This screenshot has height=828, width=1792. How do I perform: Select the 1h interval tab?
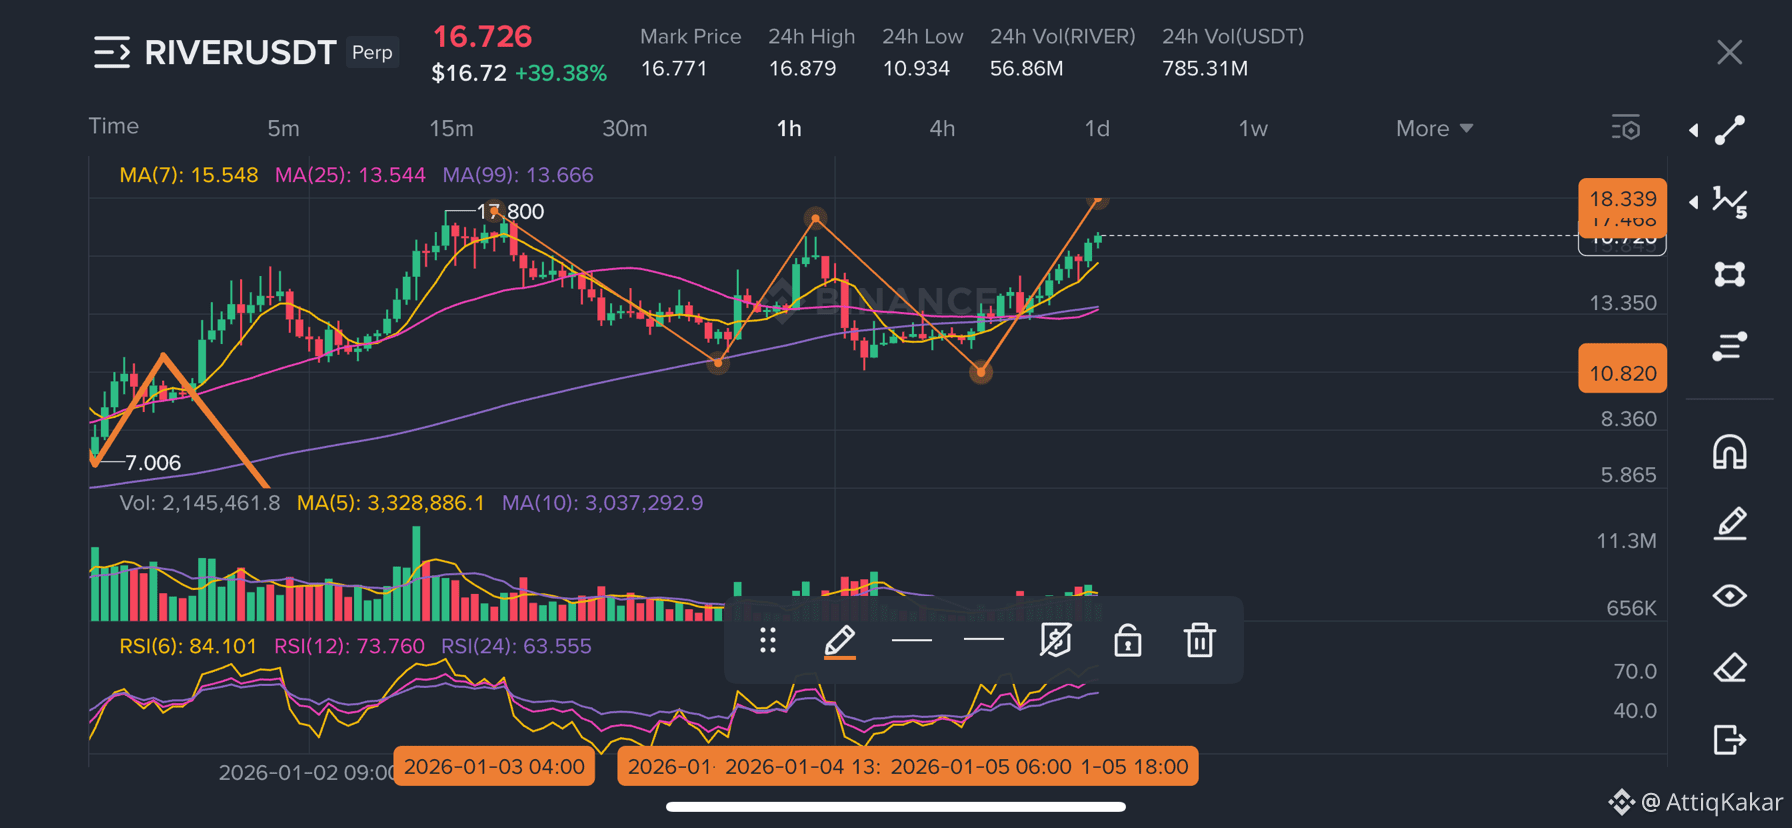789,128
